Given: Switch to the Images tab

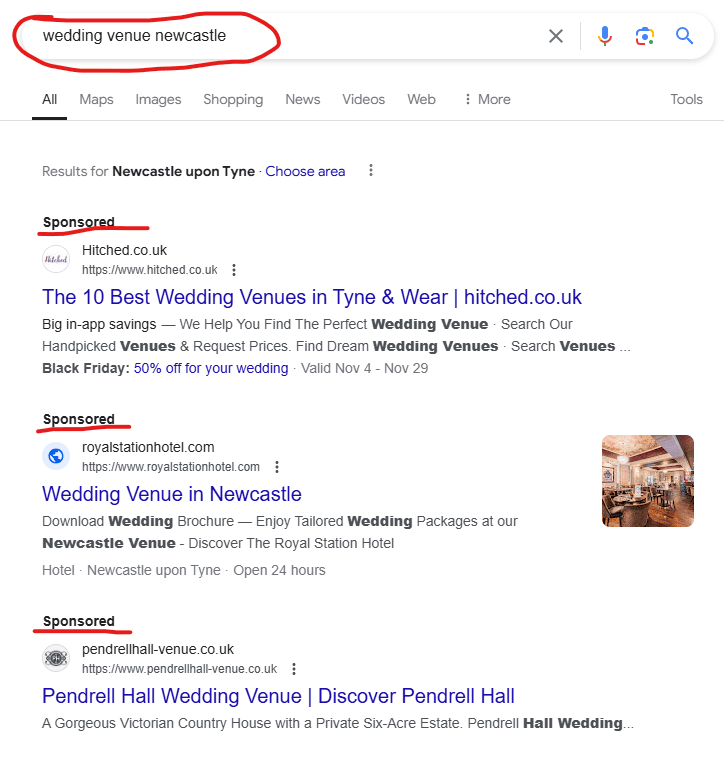Looking at the screenshot, I should (x=158, y=99).
